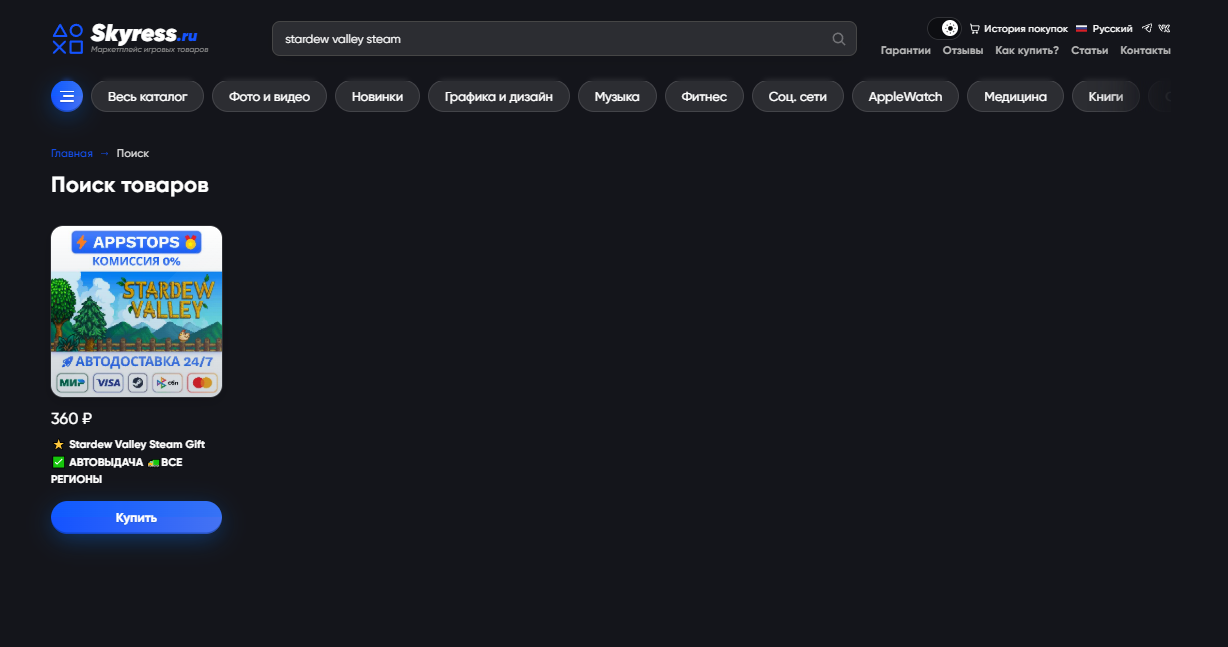
Task: Click the Stardew Valley product thumbnail
Action: [136, 311]
